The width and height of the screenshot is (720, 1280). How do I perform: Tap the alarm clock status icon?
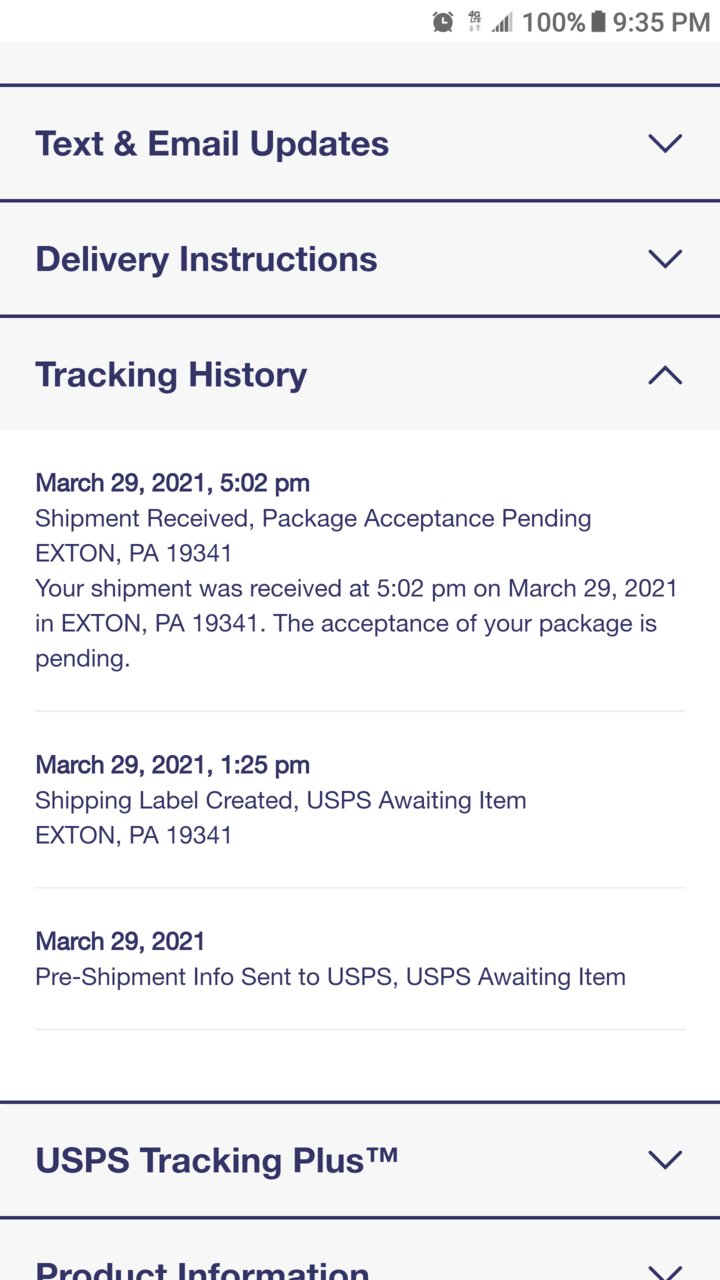coord(443,21)
